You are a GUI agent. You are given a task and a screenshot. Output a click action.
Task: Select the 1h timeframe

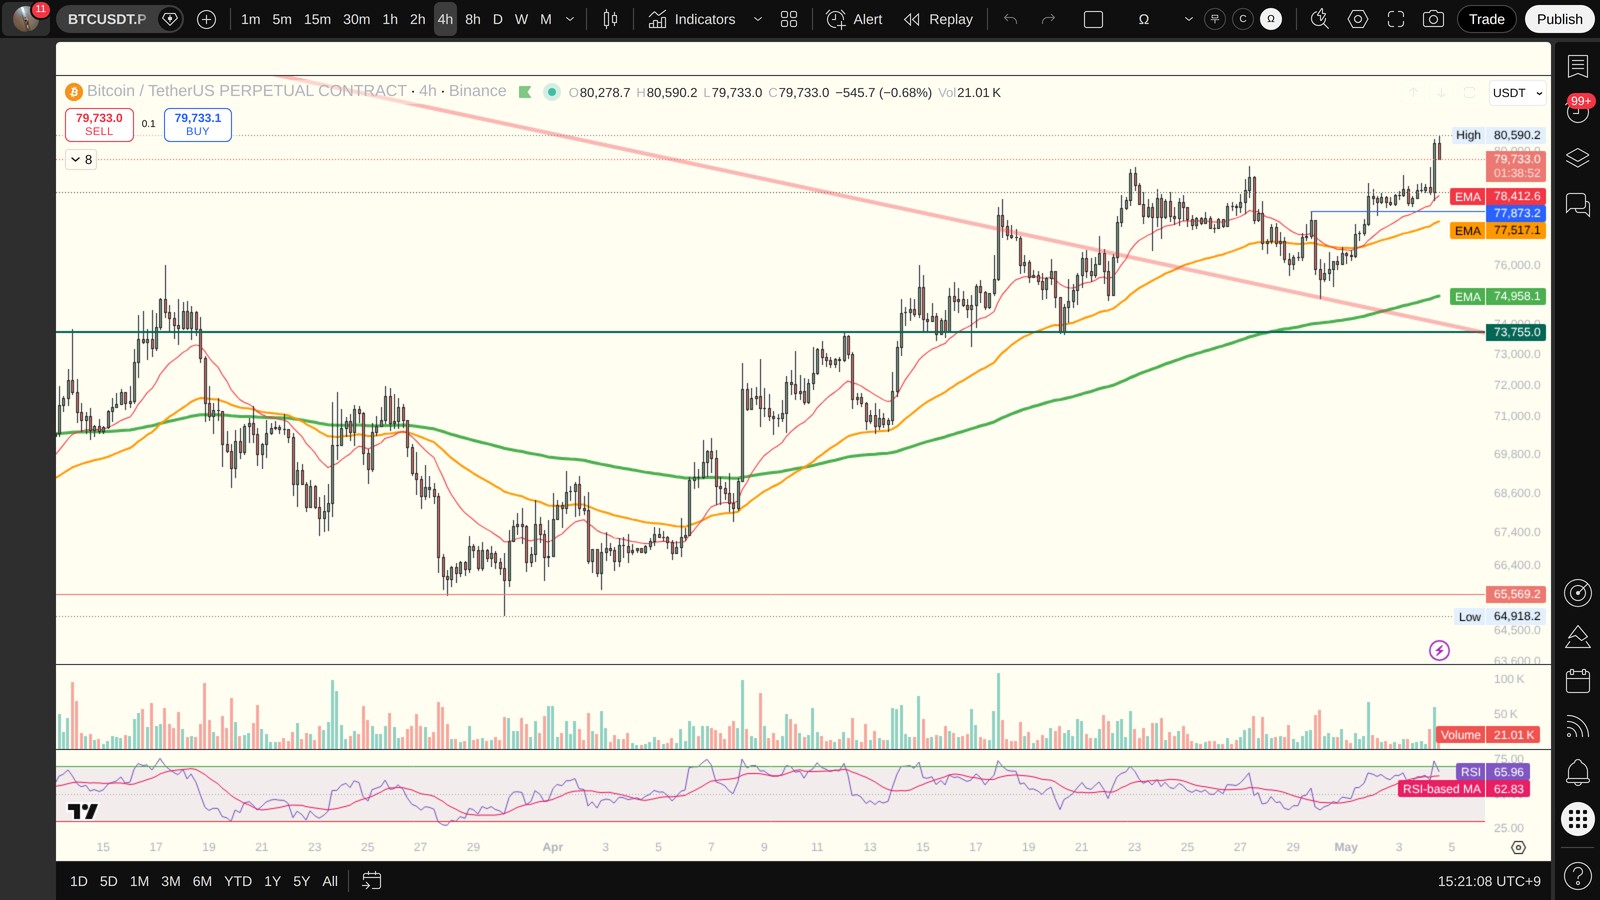390,19
